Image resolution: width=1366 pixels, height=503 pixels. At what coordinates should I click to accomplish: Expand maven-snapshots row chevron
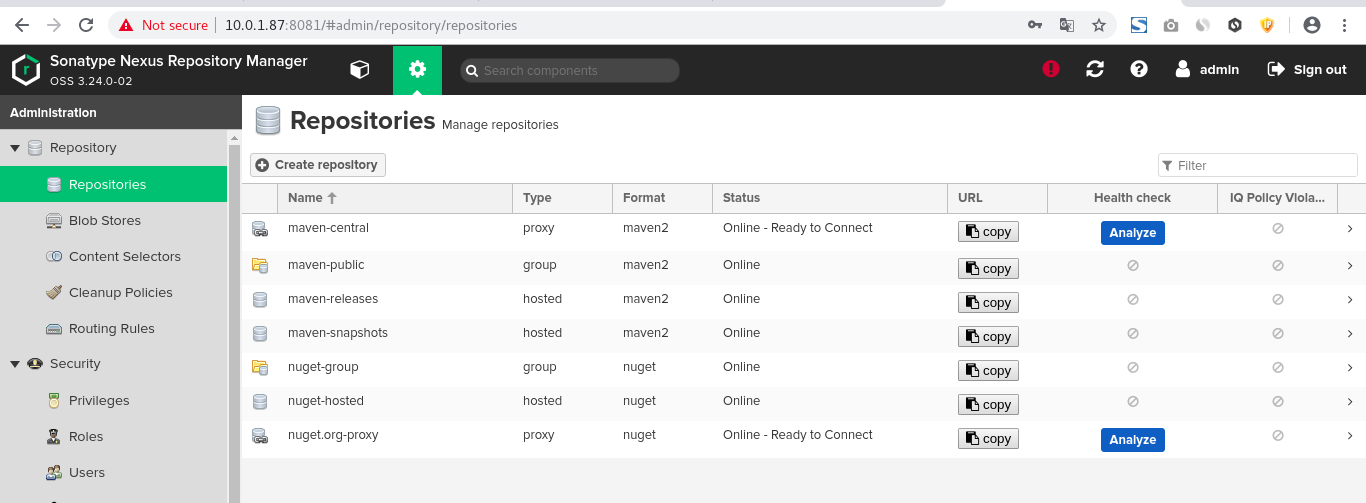[x=1350, y=333]
